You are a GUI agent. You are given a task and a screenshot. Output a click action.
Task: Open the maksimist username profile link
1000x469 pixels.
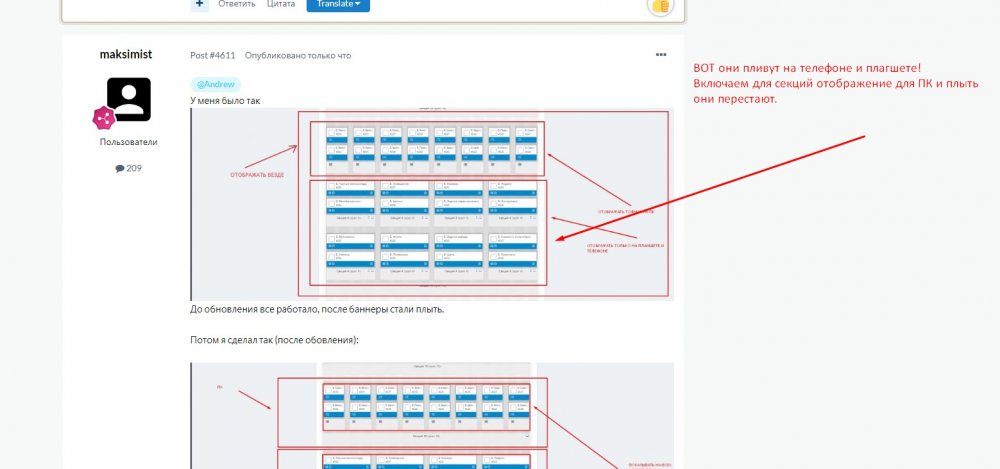point(127,54)
